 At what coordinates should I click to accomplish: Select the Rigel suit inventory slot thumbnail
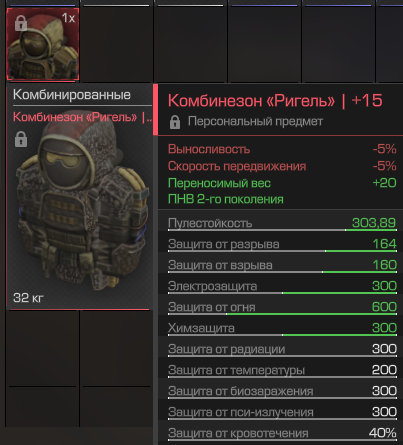click(x=43, y=44)
